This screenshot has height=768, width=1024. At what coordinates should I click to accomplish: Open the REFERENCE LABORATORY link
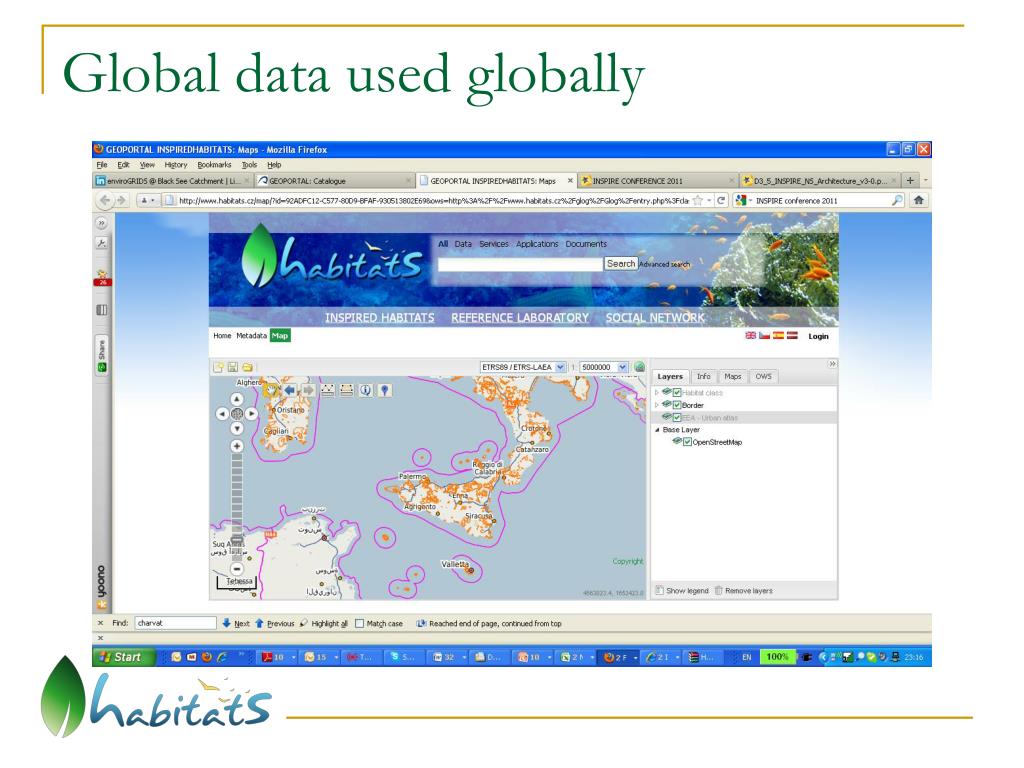tap(520, 317)
